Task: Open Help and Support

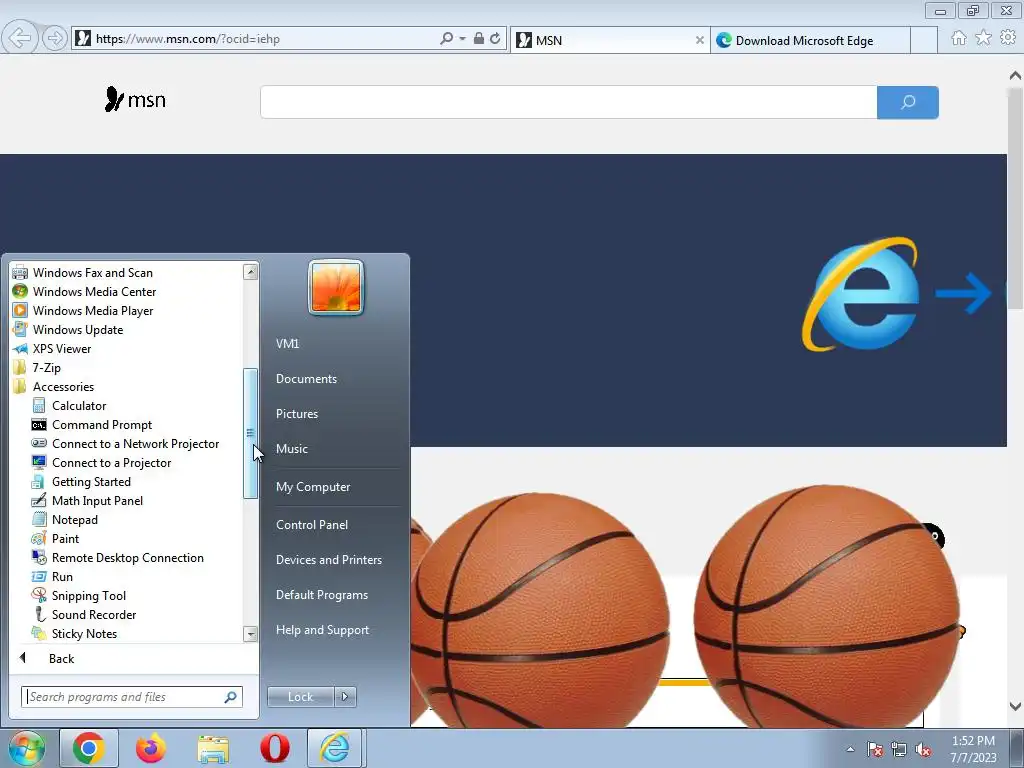Action: click(322, 630)
